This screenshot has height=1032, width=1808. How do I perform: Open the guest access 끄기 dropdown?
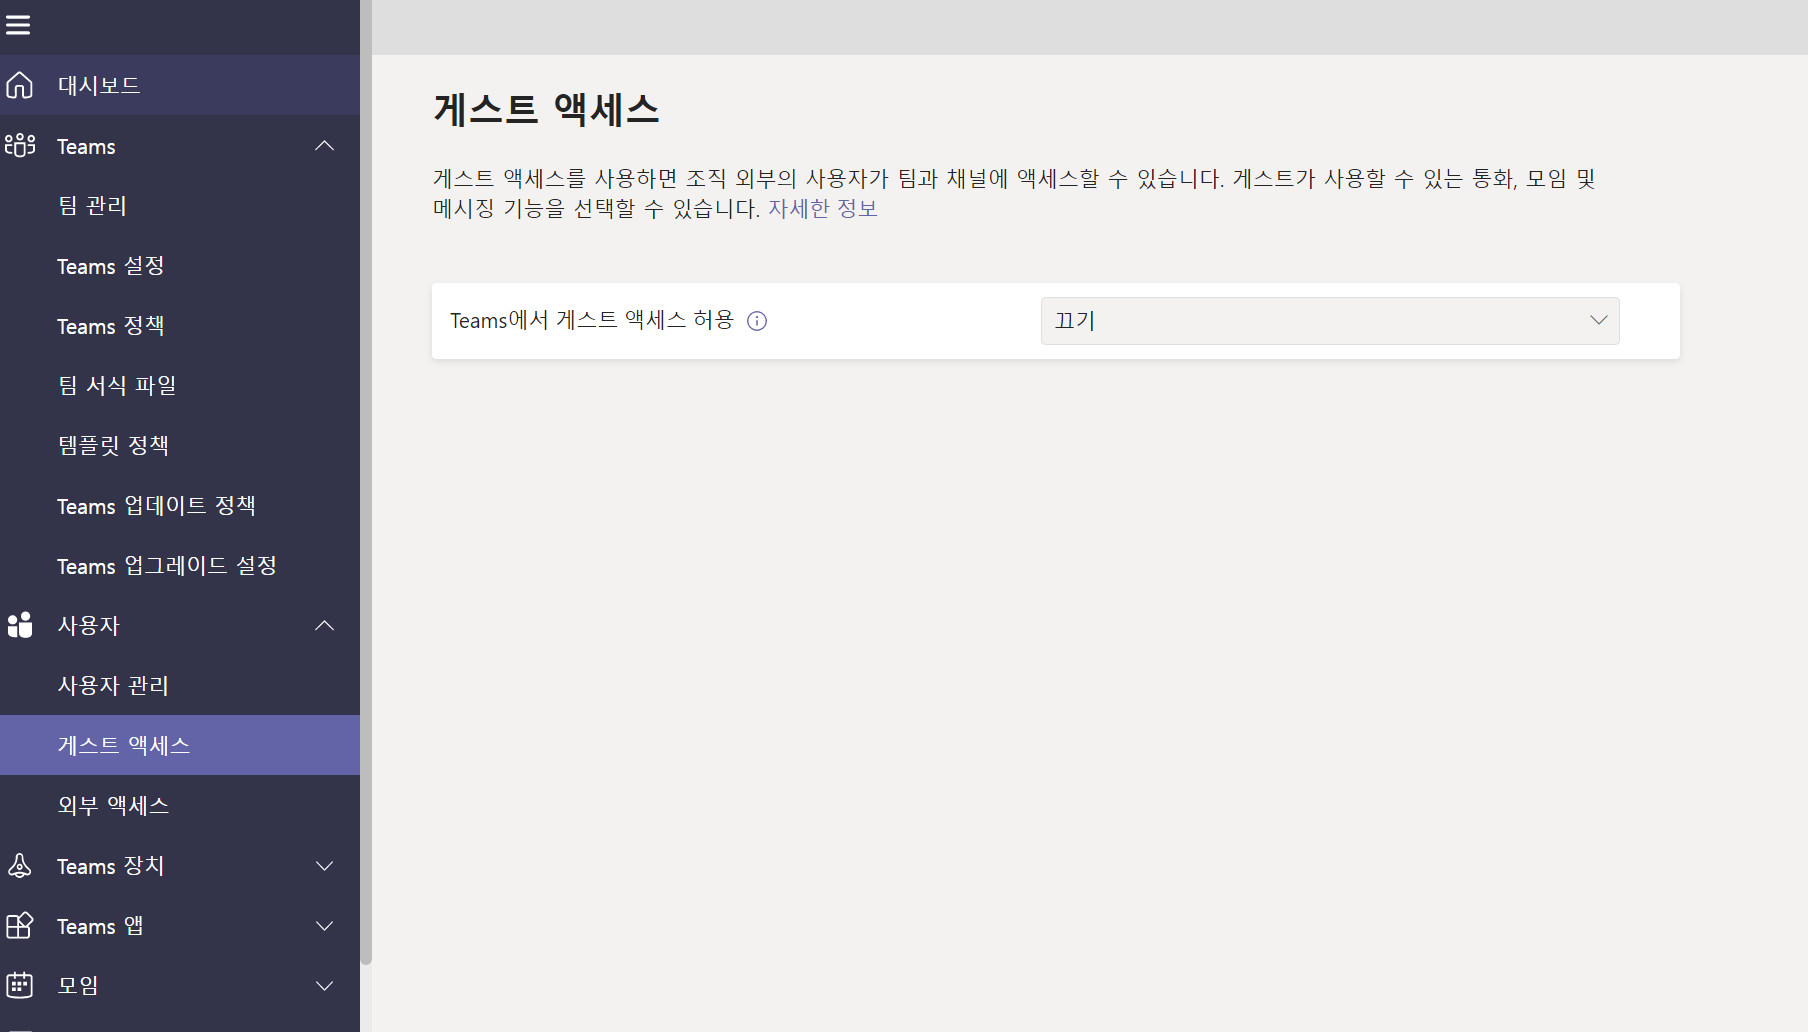(x=1330, y=321)
